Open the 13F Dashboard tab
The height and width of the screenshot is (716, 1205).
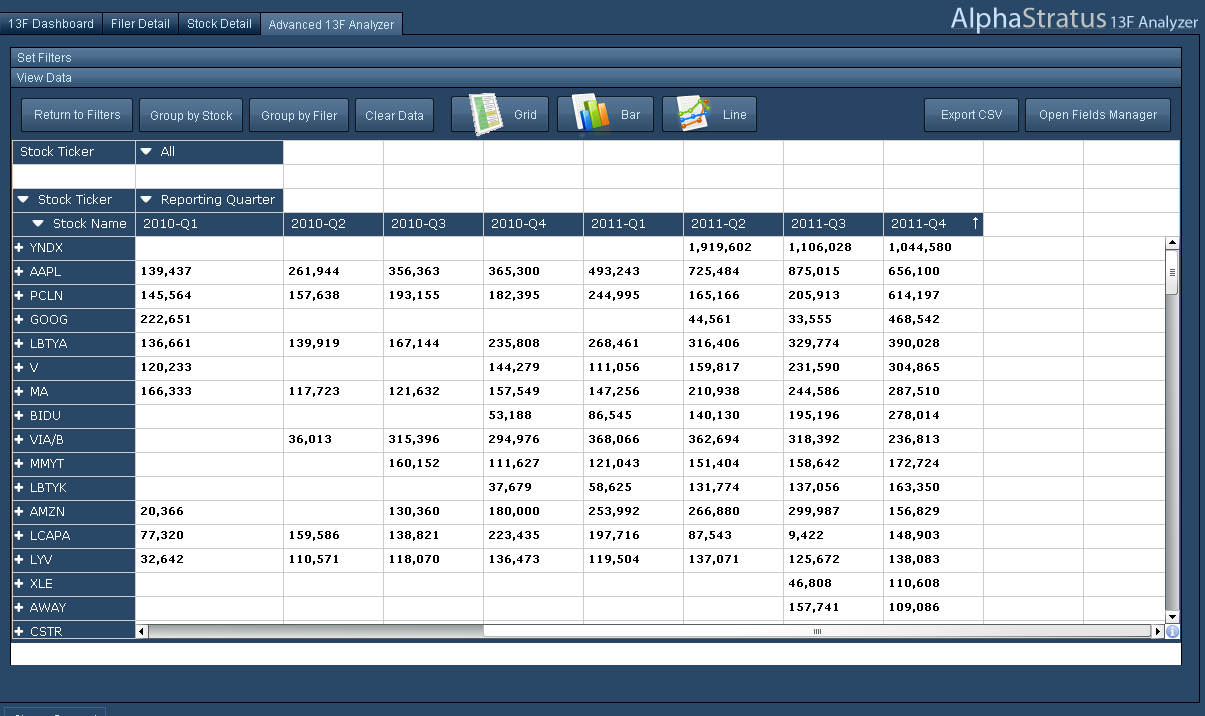[x=51, y=23]
